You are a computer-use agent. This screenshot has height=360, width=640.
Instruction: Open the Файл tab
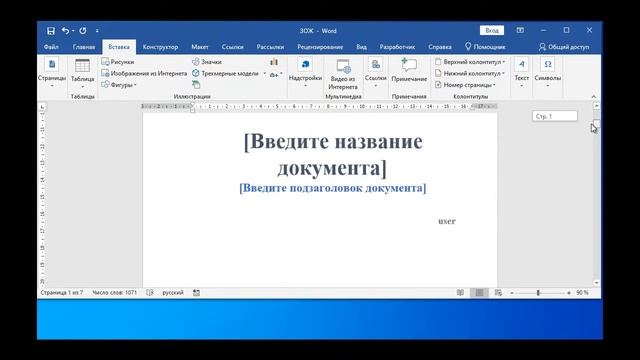click(x=51, y=47)
